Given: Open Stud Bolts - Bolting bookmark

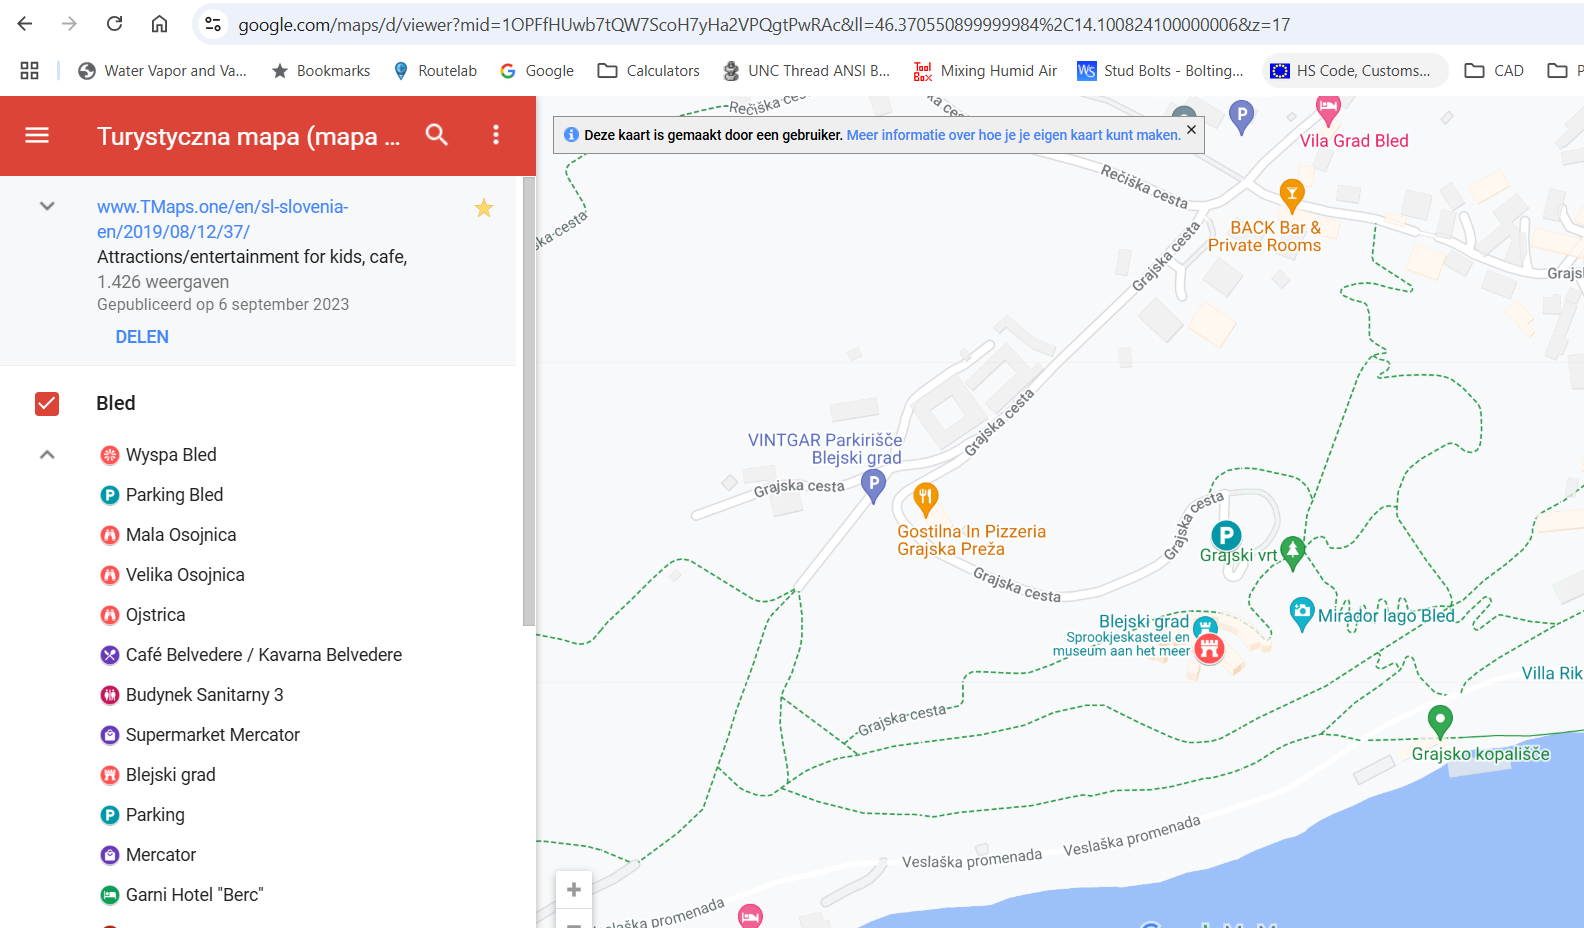Looking at the screenshot, I should (x=1160, y=70).
